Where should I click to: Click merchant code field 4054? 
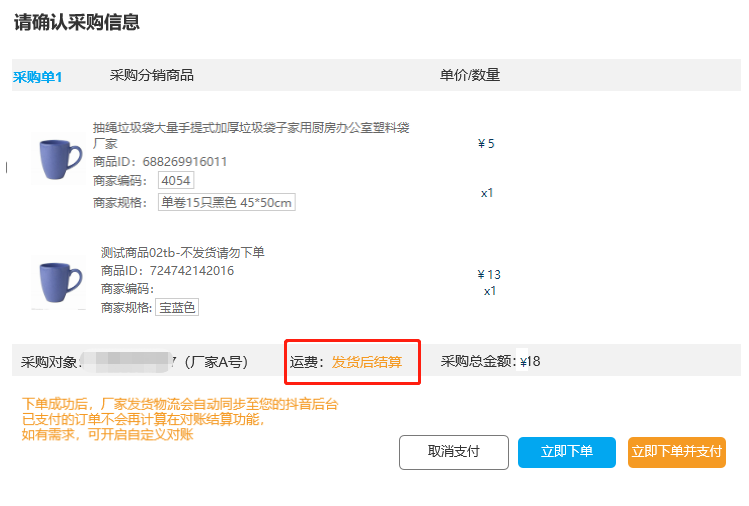click(176, 181)
